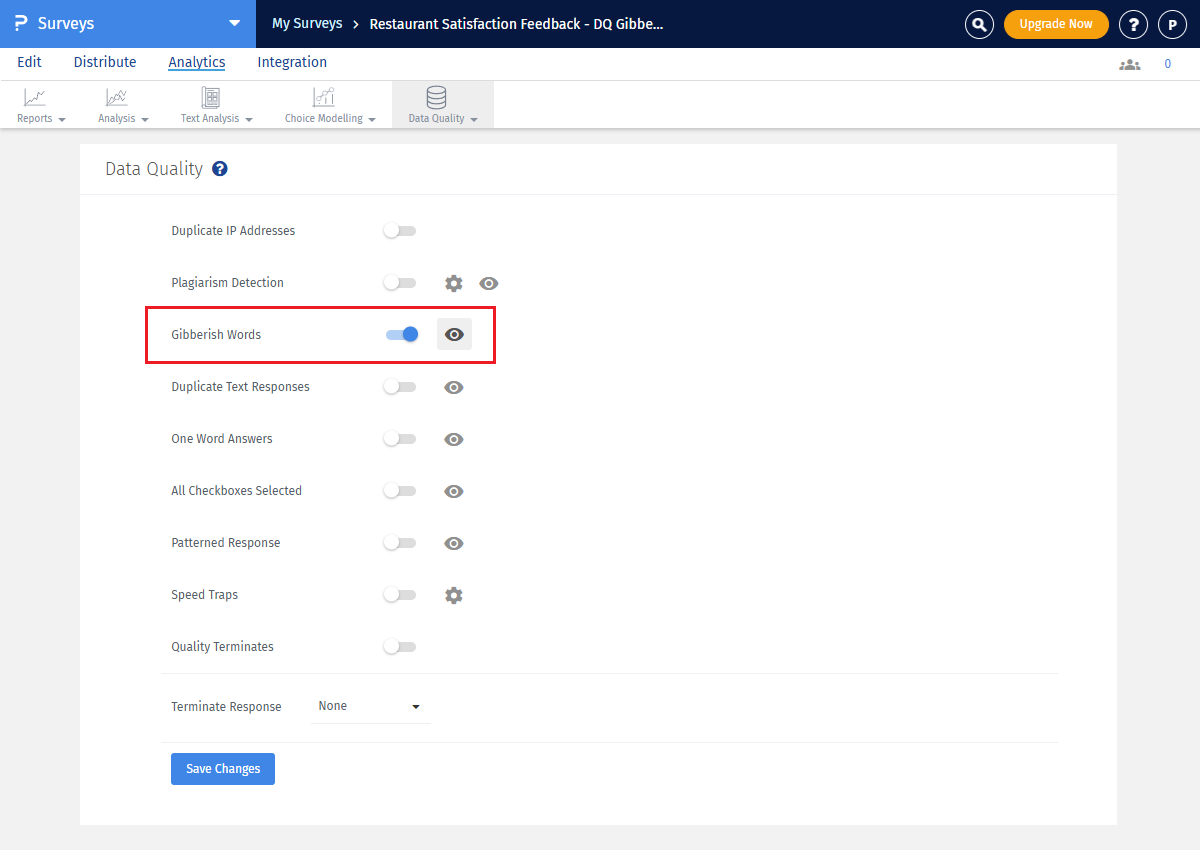The height and width of the screenshot is (850, 1200).
Task: Open the user profile P avatar
Action: 1172,24
